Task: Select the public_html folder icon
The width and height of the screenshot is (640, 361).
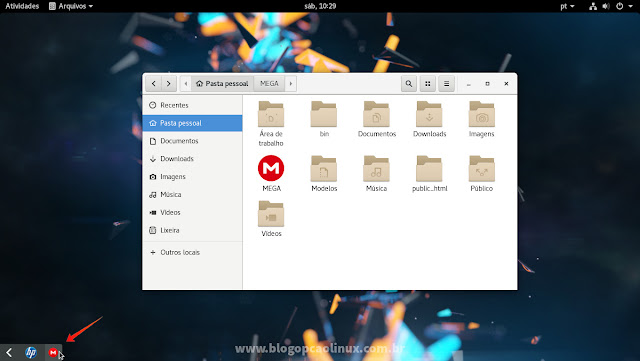Action: pyautogui.click(x=429, y=168)
